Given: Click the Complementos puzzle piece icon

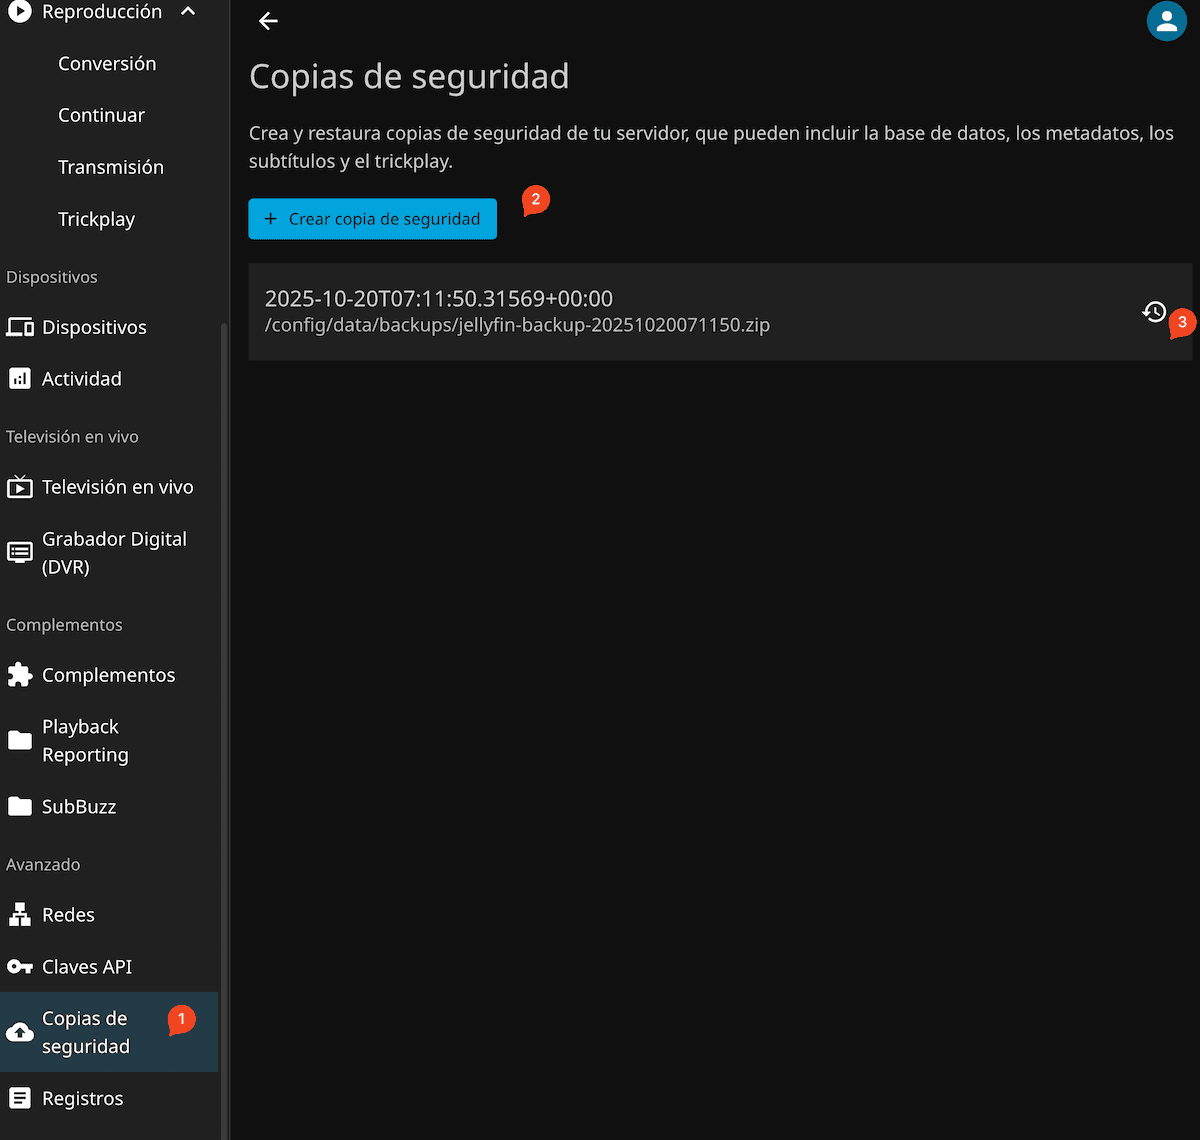Looking at the screenshot, I should (20, 675).
